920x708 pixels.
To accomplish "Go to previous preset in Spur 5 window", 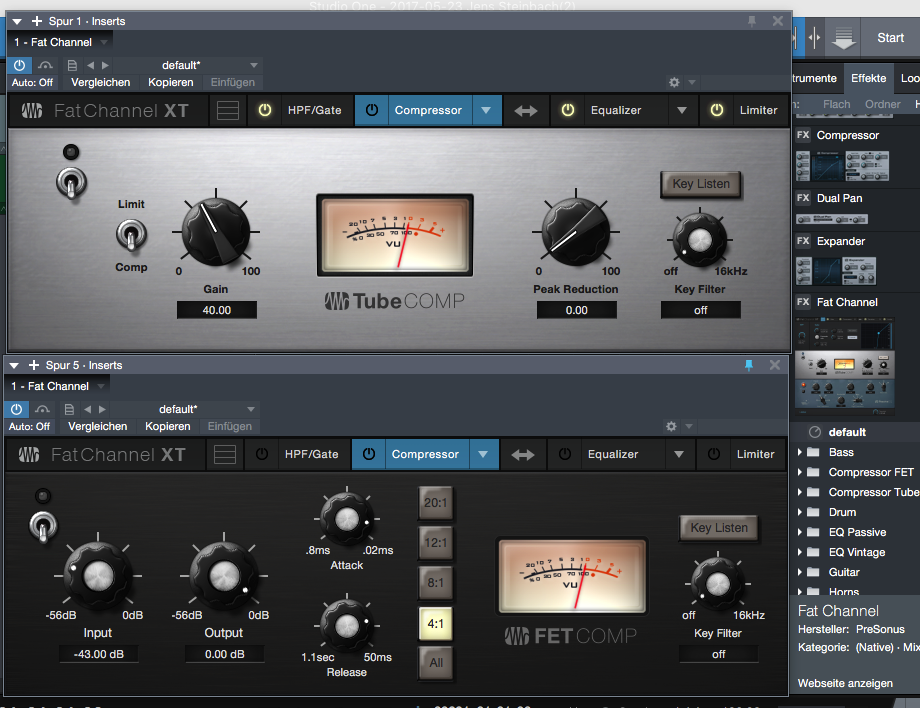I will coord(87,409).
